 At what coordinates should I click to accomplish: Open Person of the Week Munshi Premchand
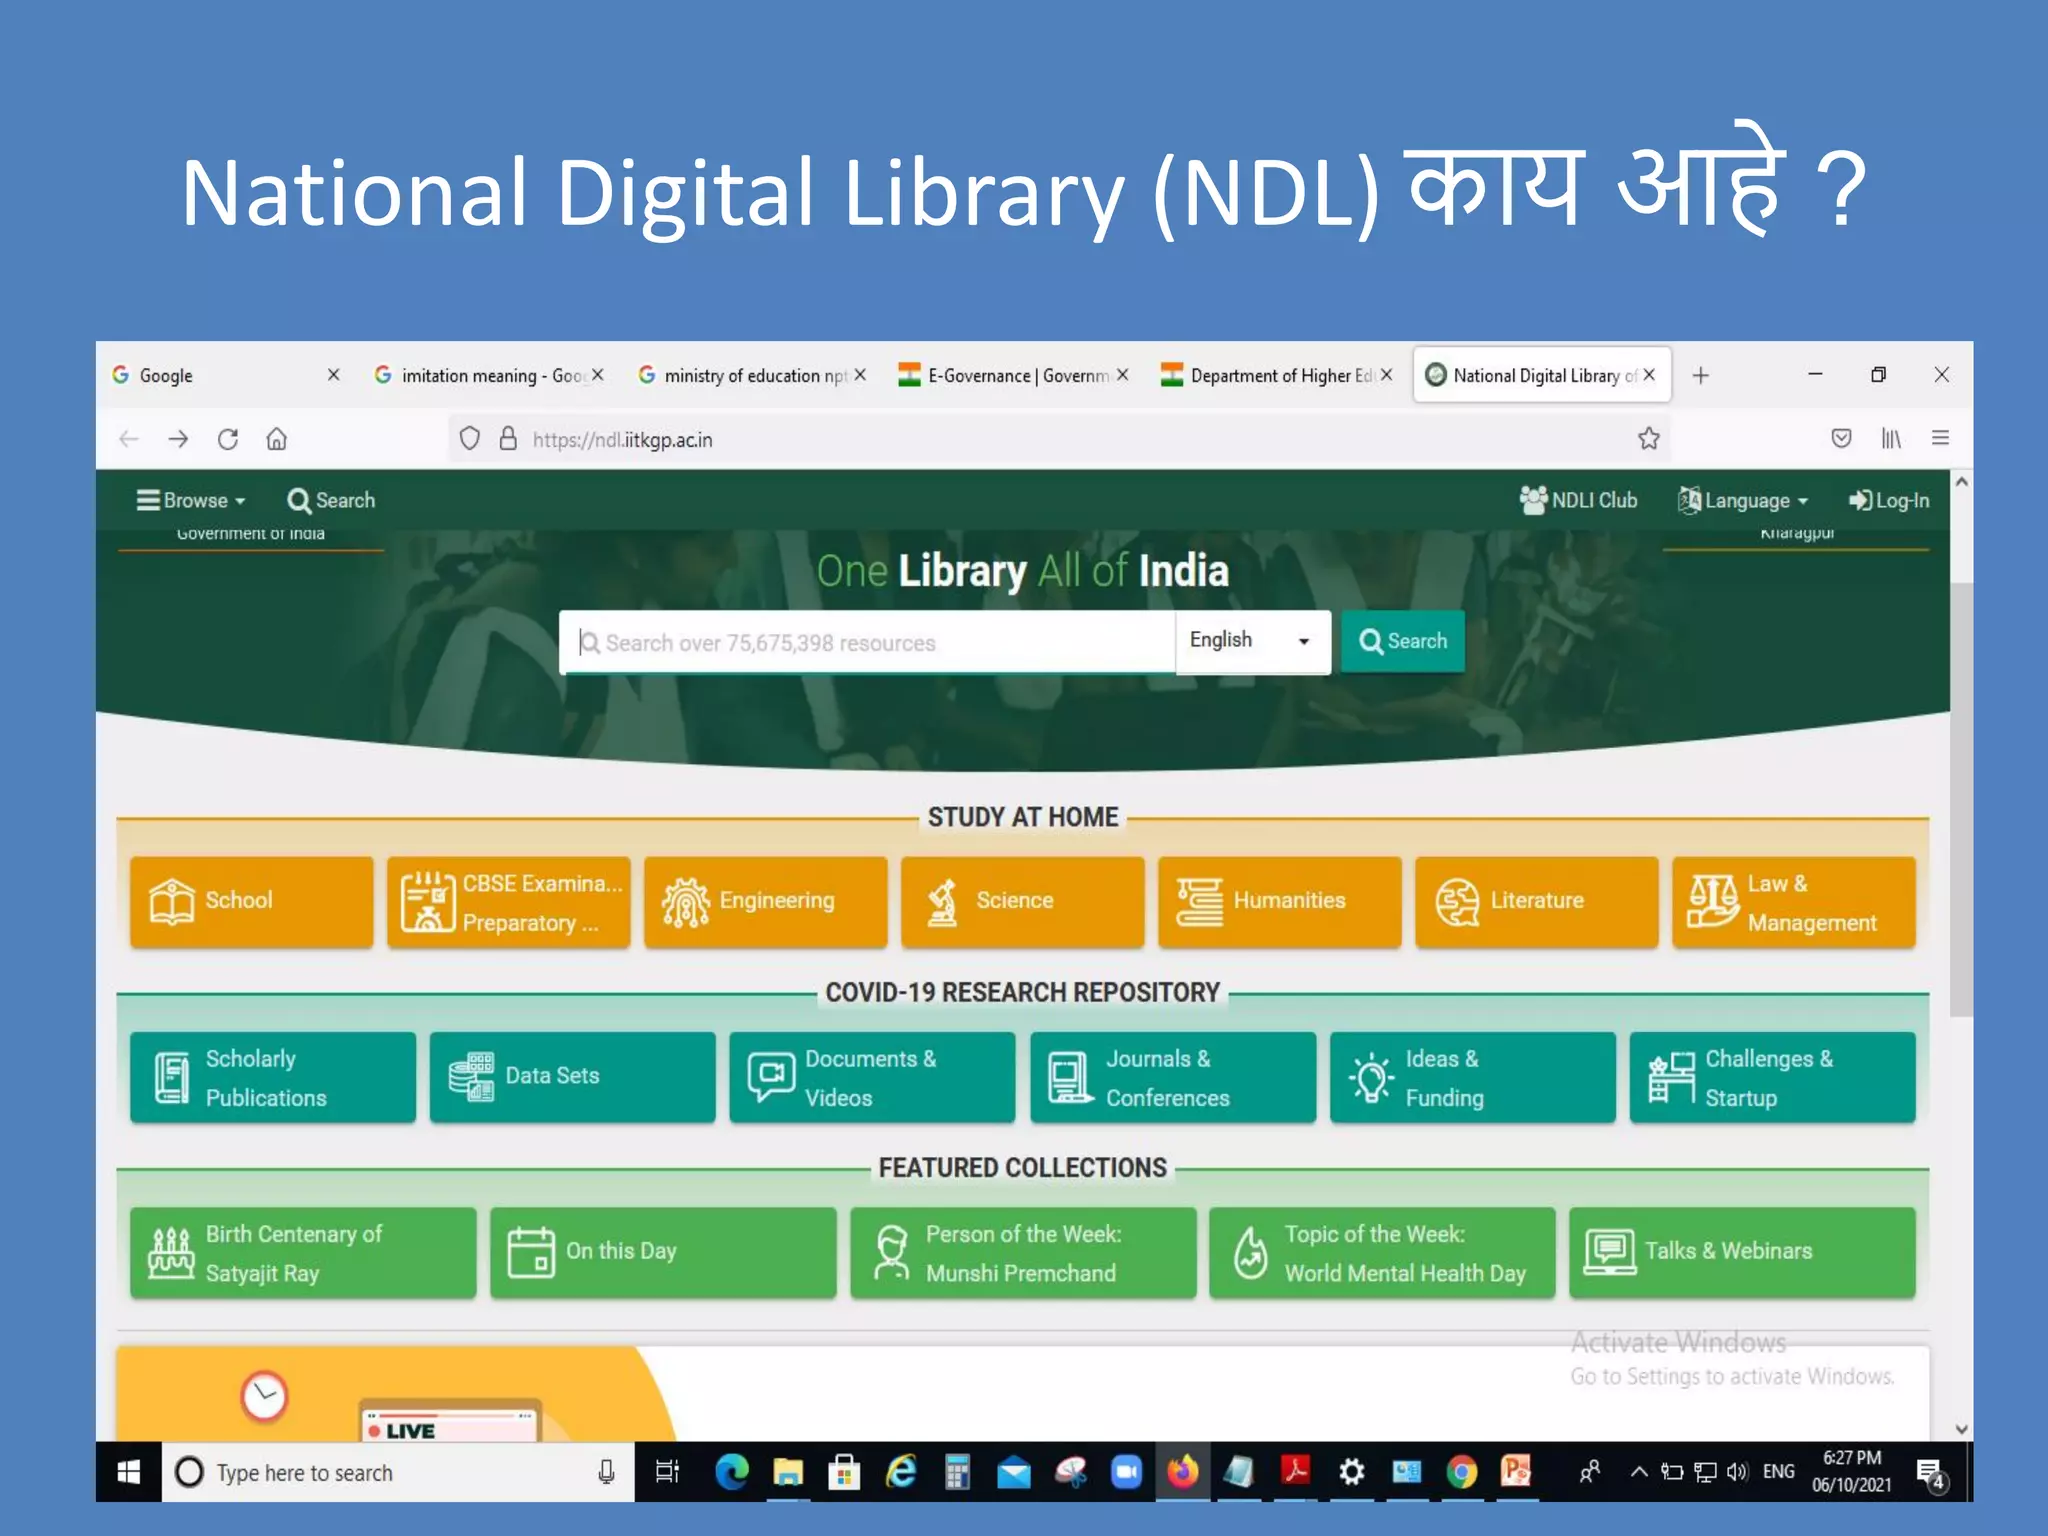click(x=1023, y=1252)
